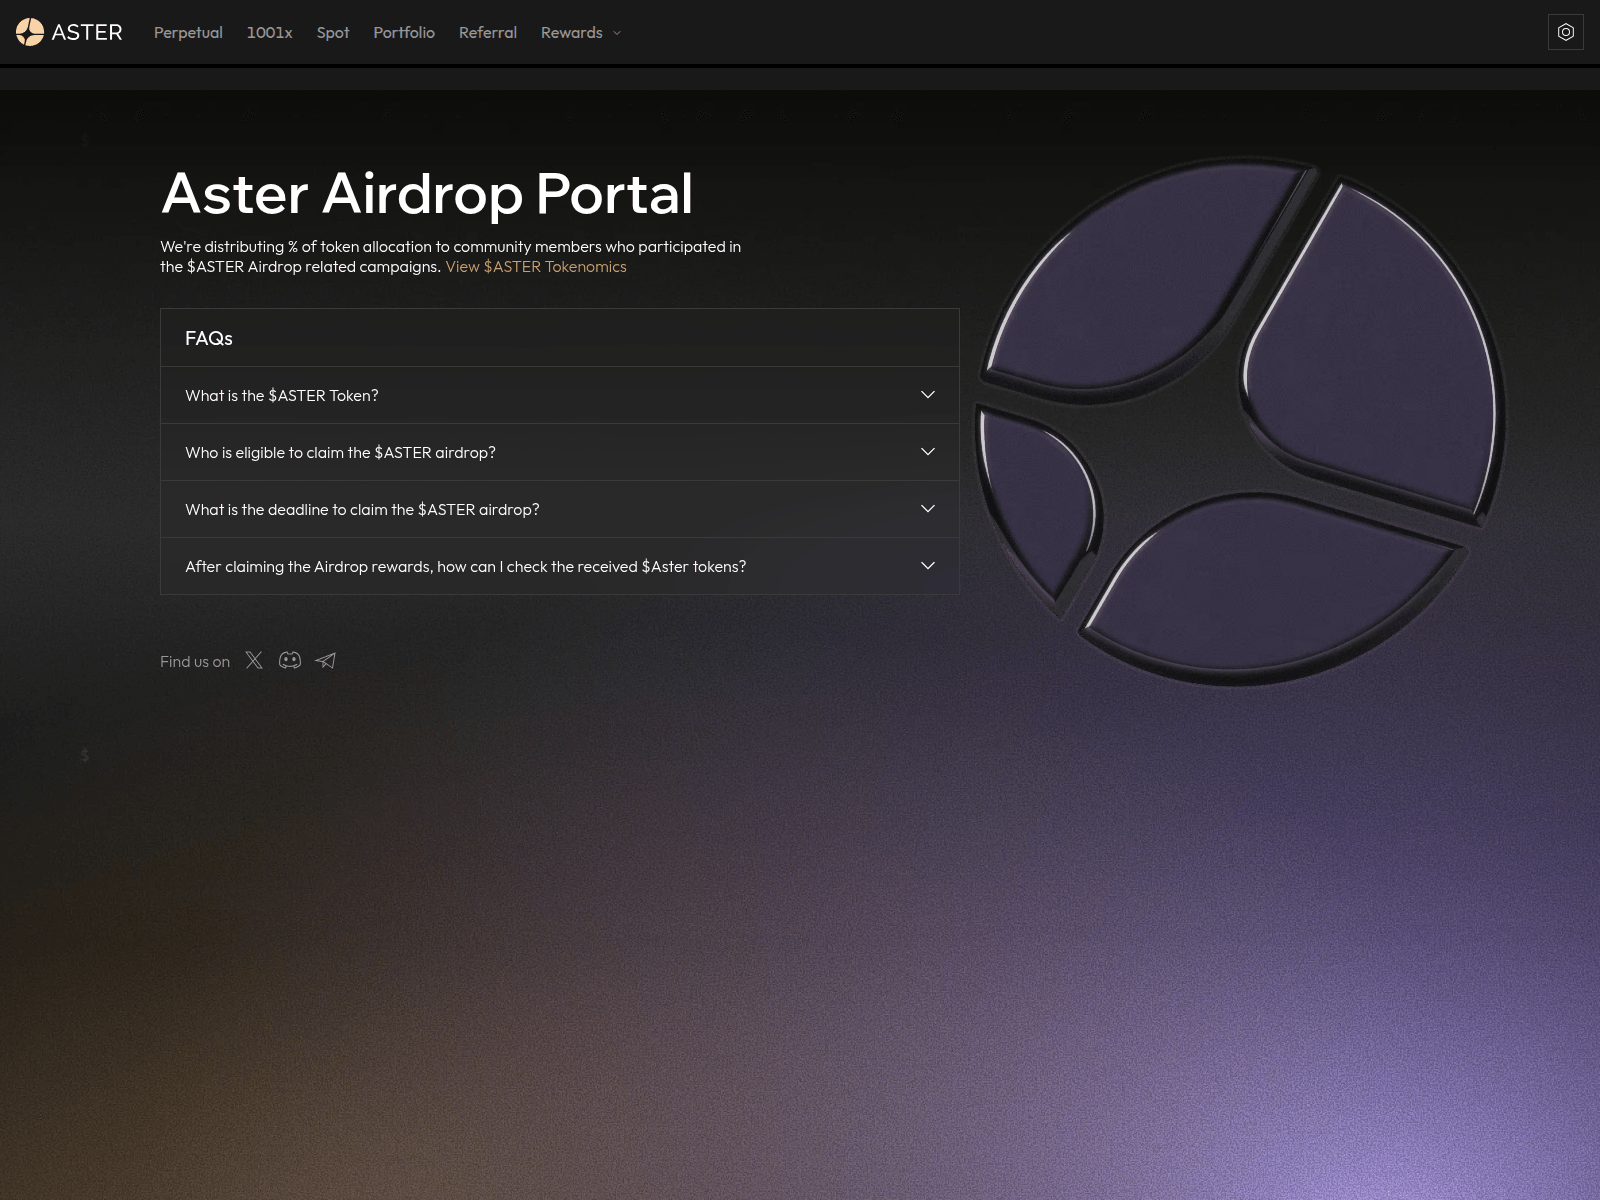Click the View $ASTER Tokenomics link
This screenshot has width=1600, height=1200.
(x=536, y=266)
